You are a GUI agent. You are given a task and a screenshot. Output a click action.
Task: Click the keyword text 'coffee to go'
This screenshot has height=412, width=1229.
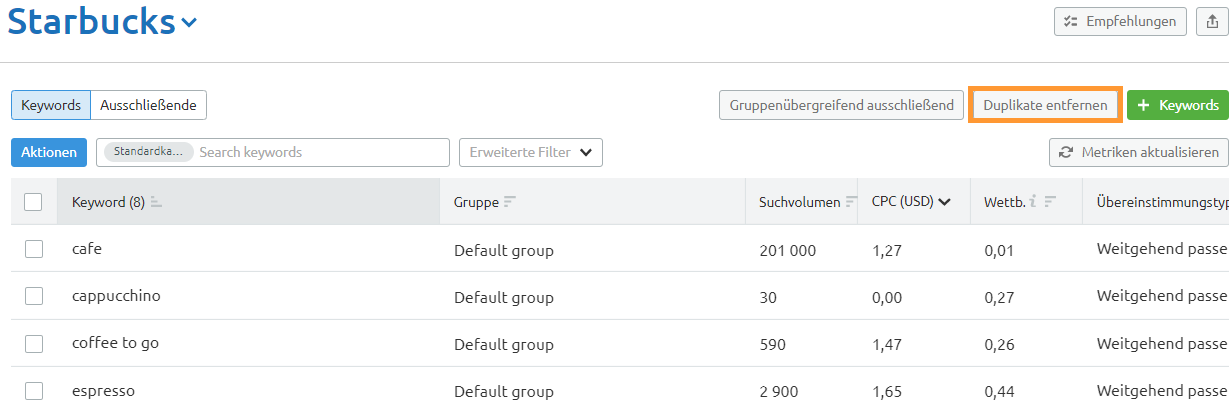pyautogui.click(x=115, y=343)
